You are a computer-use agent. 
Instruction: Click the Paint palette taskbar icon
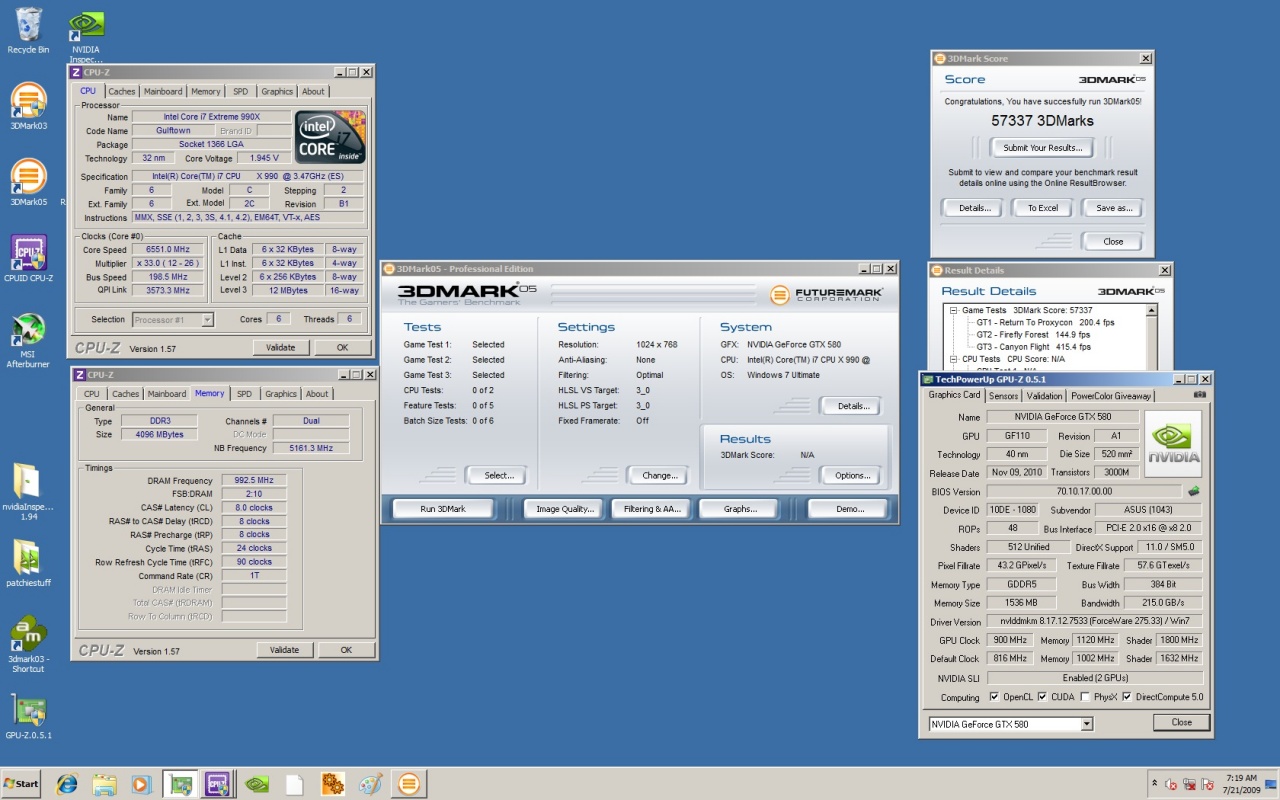point(370,783)
